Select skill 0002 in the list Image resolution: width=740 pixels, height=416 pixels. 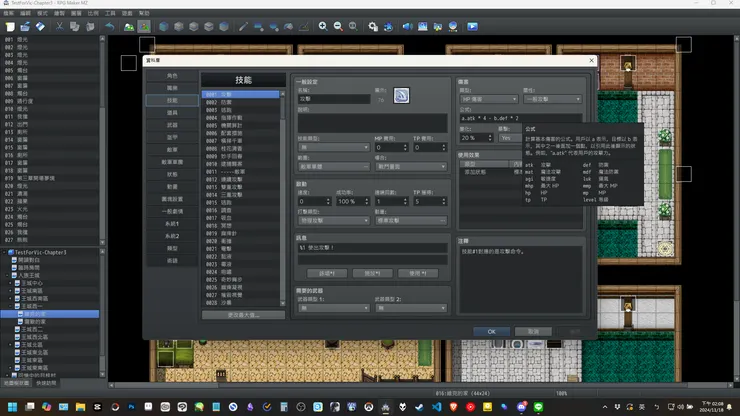click(x=240, y=102)
